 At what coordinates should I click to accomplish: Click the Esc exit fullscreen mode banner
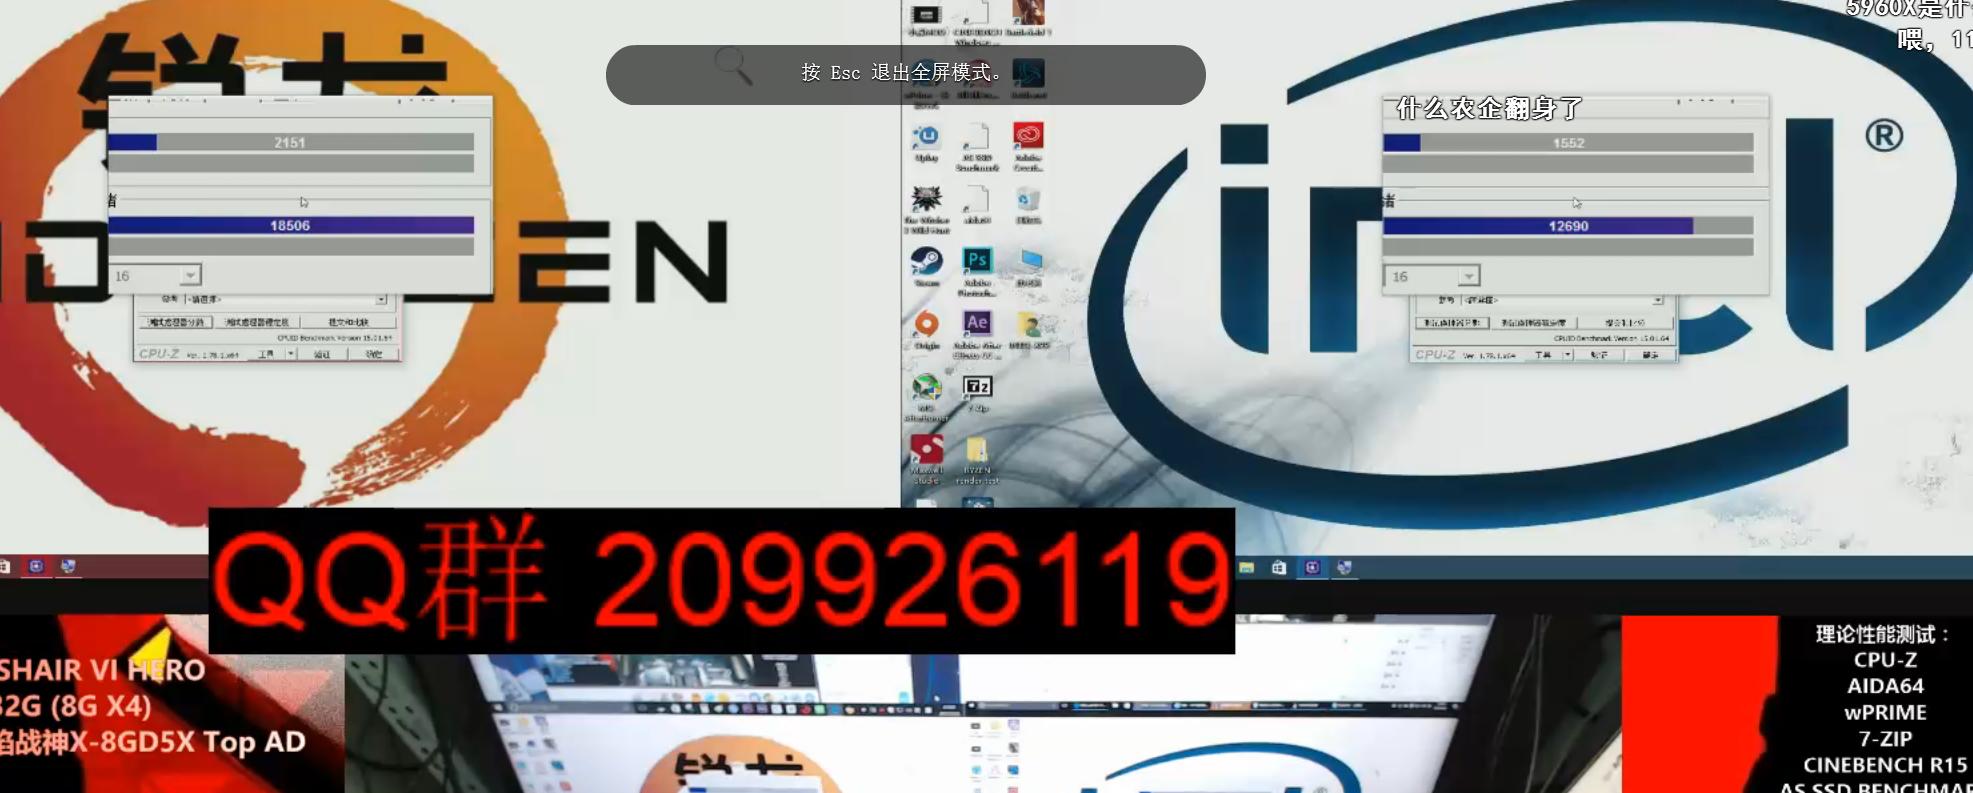click(x=905, y=74)
